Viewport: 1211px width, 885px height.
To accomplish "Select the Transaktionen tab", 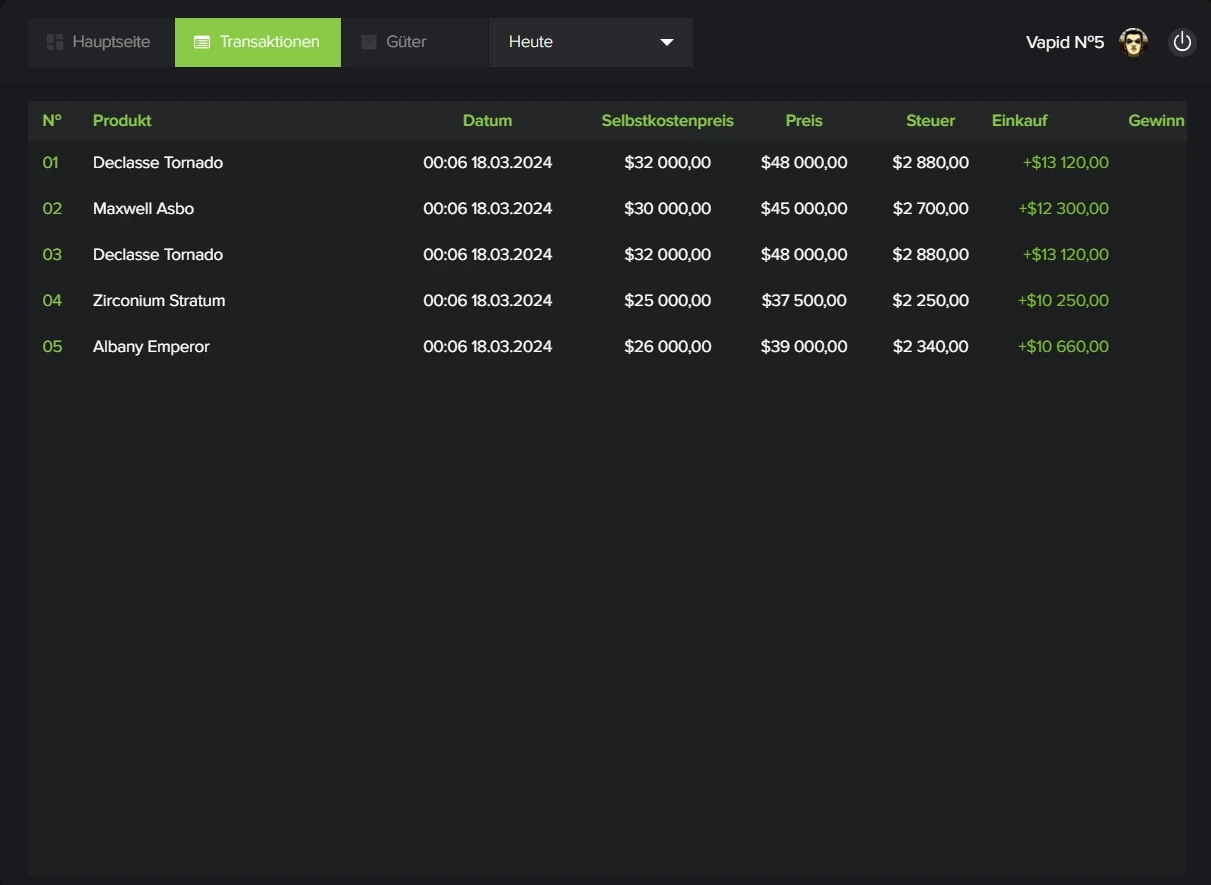I will point(269,42).
